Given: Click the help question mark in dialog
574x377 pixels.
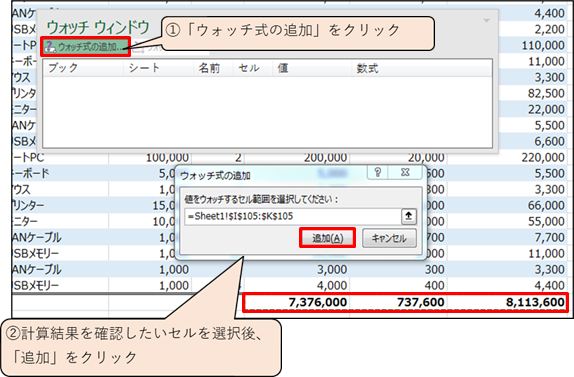Looking at the screenshot, I should 378,172.
